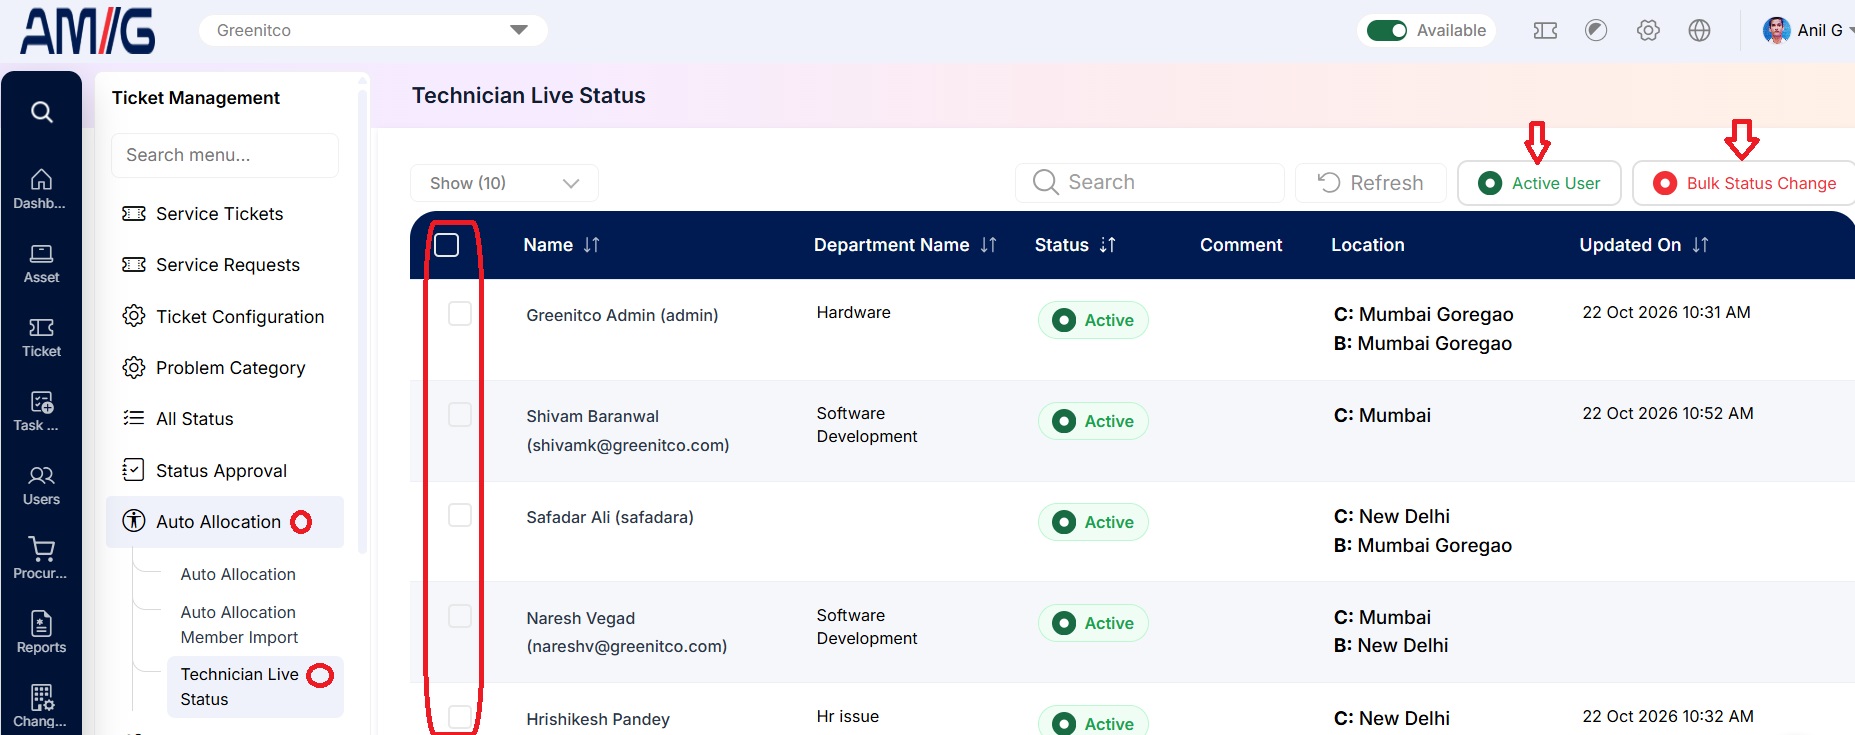Sort table by Status column

click(1108, 245)
